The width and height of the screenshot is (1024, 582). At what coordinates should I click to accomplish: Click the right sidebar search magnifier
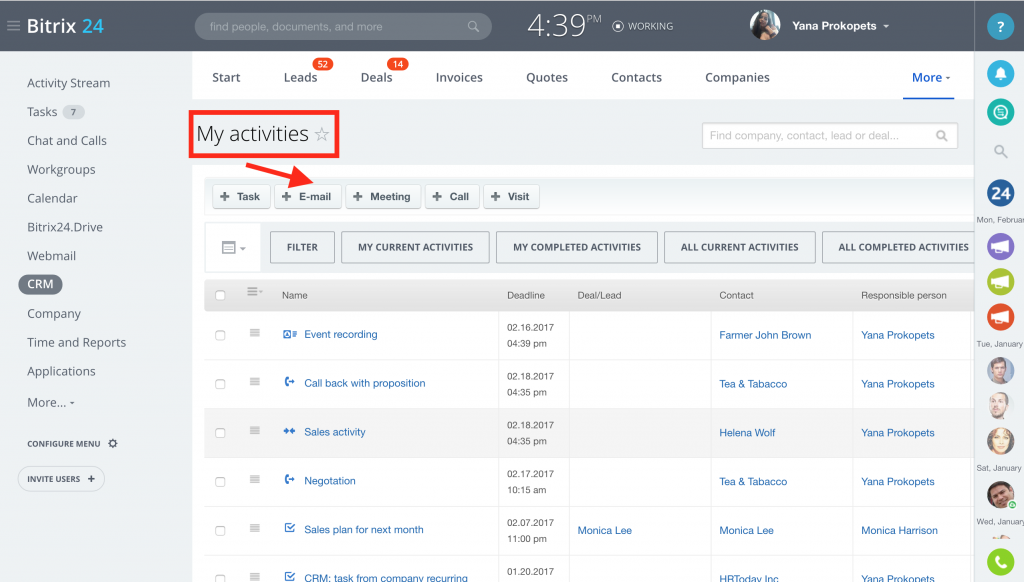[x=1000, y=152]
